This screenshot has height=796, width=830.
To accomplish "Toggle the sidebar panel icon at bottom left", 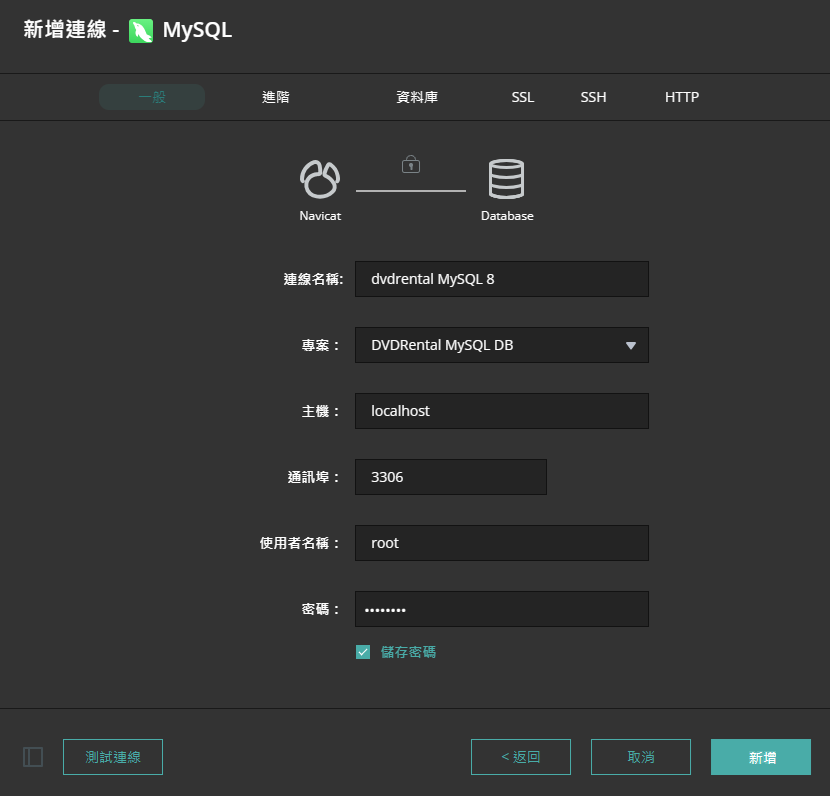I will coord(33,757).
